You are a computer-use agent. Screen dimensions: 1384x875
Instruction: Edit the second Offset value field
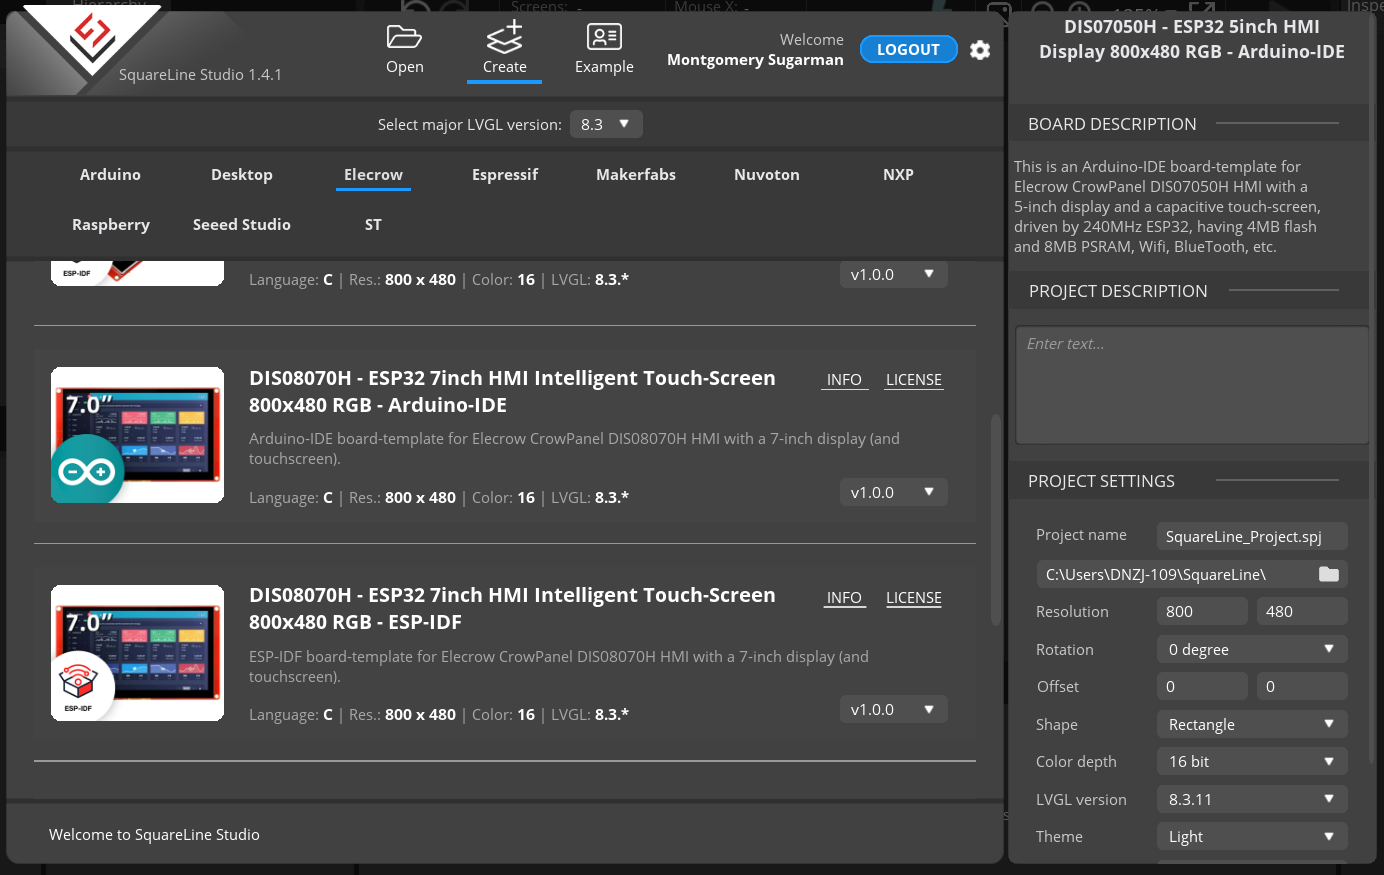[1302, 686]
